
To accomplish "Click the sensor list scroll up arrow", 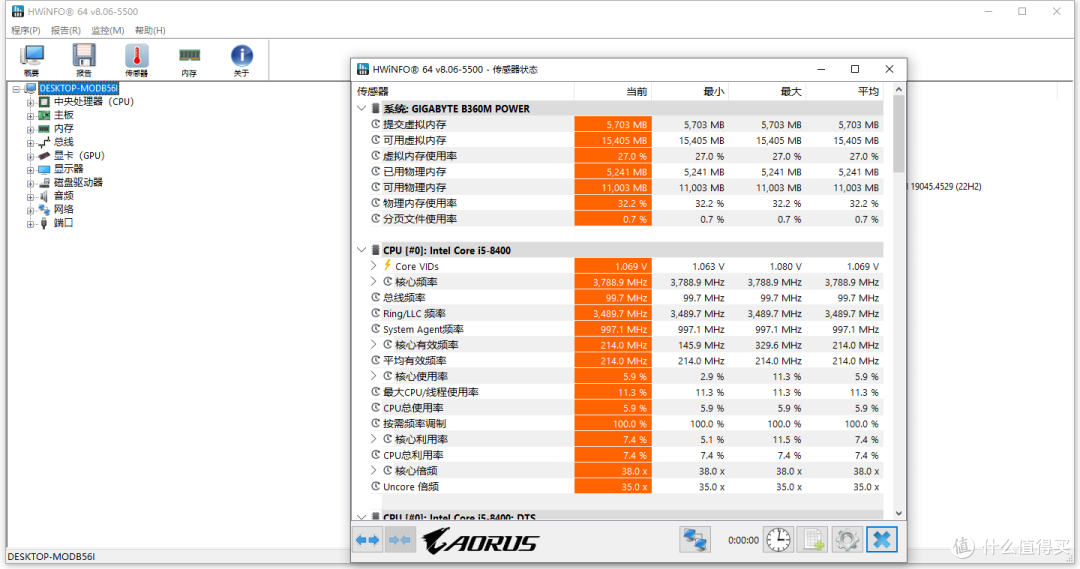I will click(898, 90).
